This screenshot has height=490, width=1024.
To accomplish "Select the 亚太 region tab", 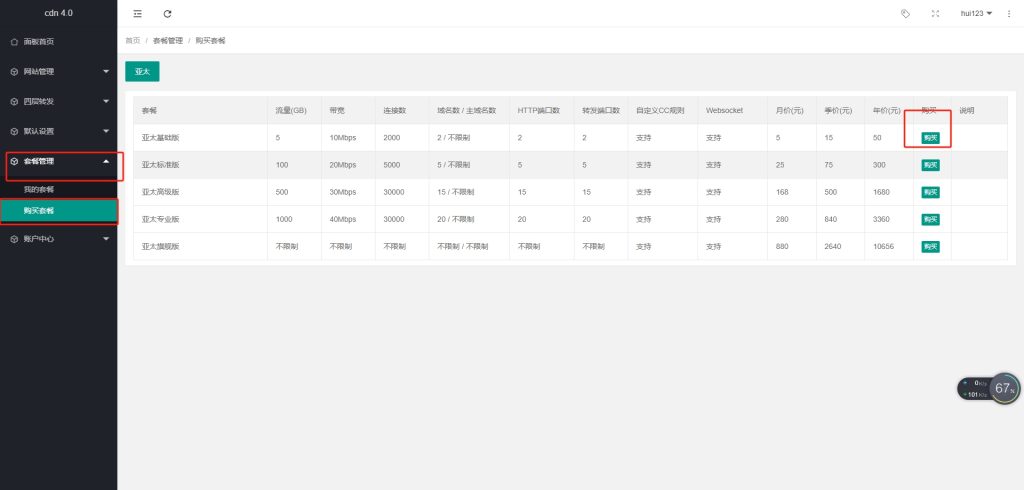I will pyautogui.click(x=142, y=72).
